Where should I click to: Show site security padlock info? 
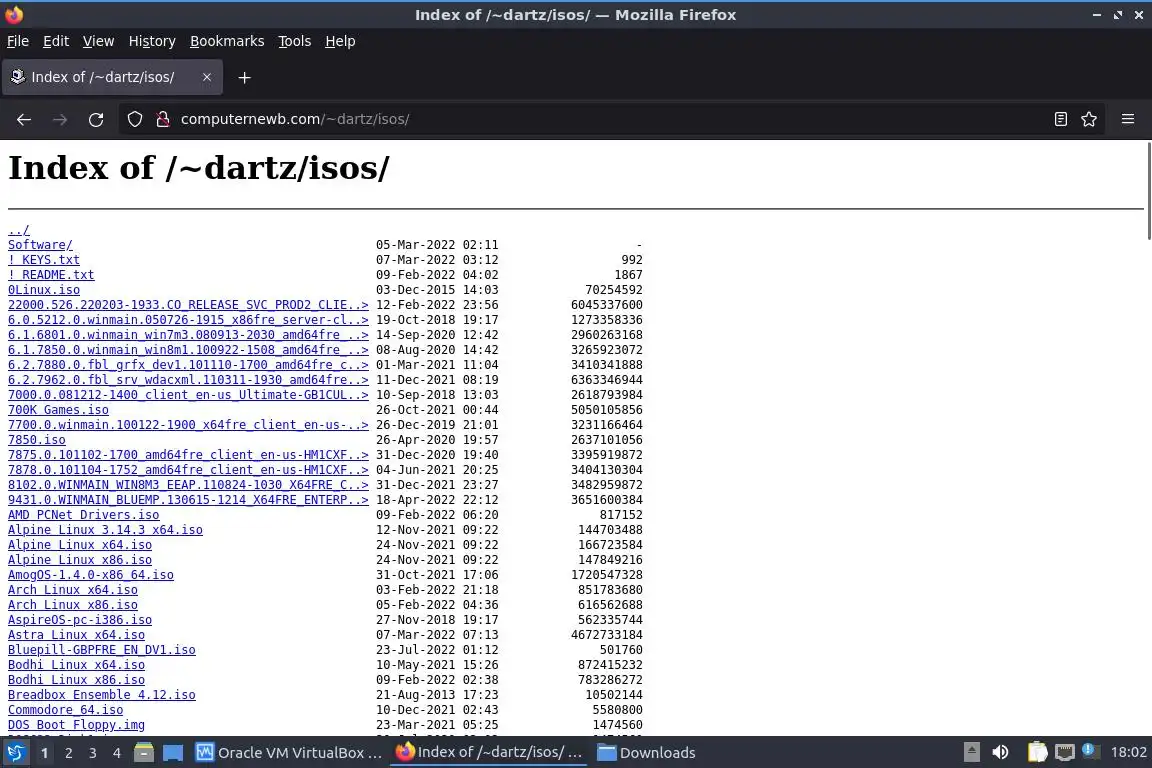[162, 119]
